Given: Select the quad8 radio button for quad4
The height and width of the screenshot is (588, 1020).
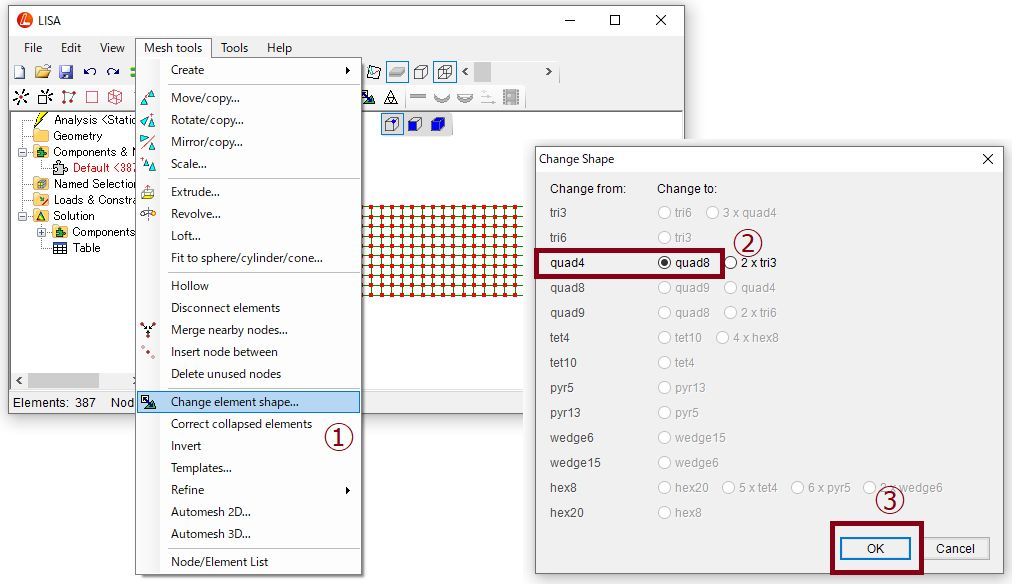Looking at the screenshot, I should (x=664, y=263).
